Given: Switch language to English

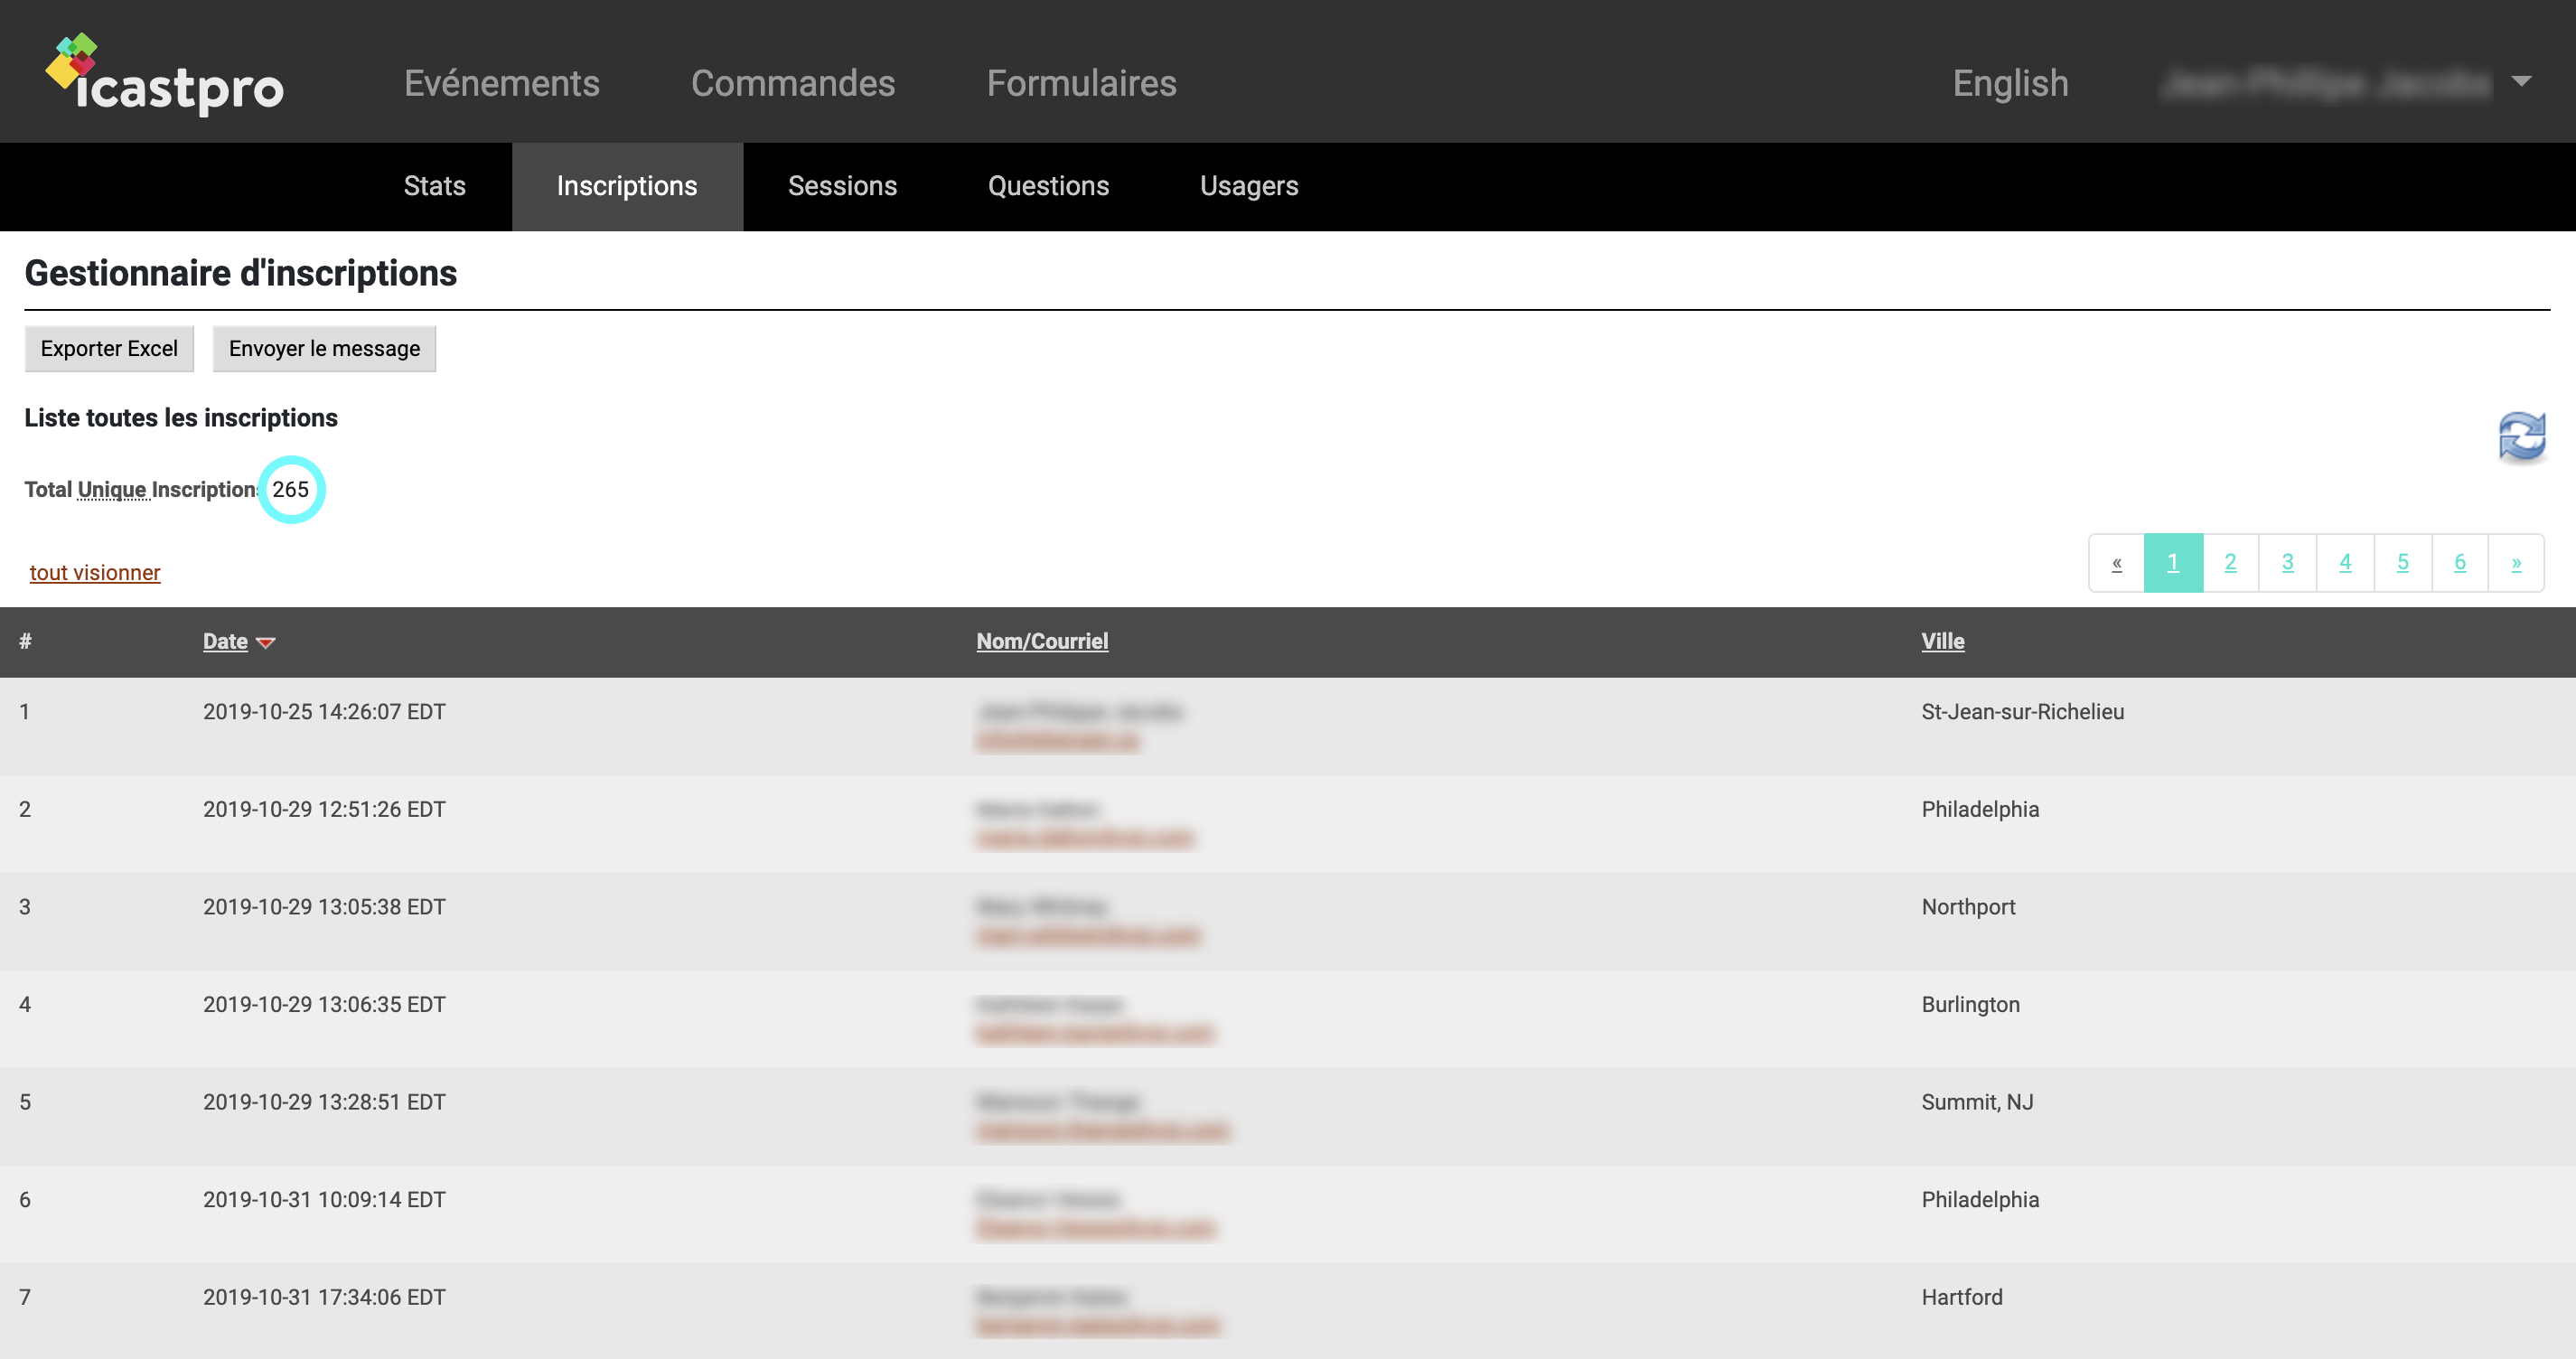Looking at the screenshot, I should click(x=2009, y=83).
